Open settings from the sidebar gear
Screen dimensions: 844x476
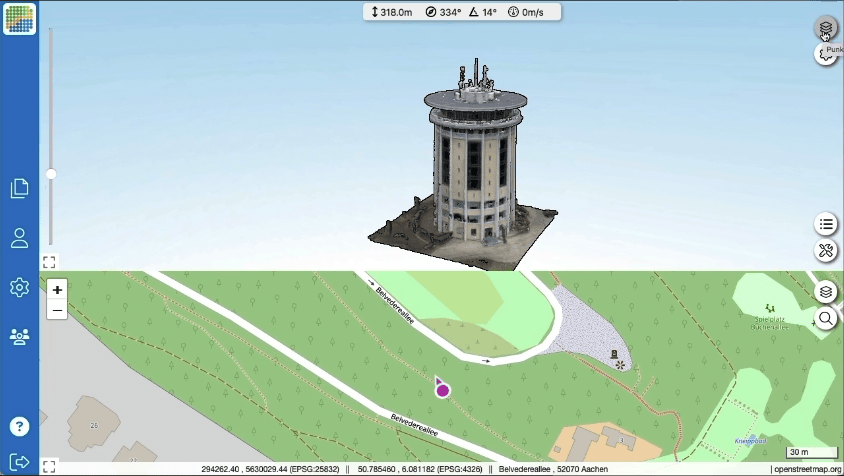coord(19,288)
